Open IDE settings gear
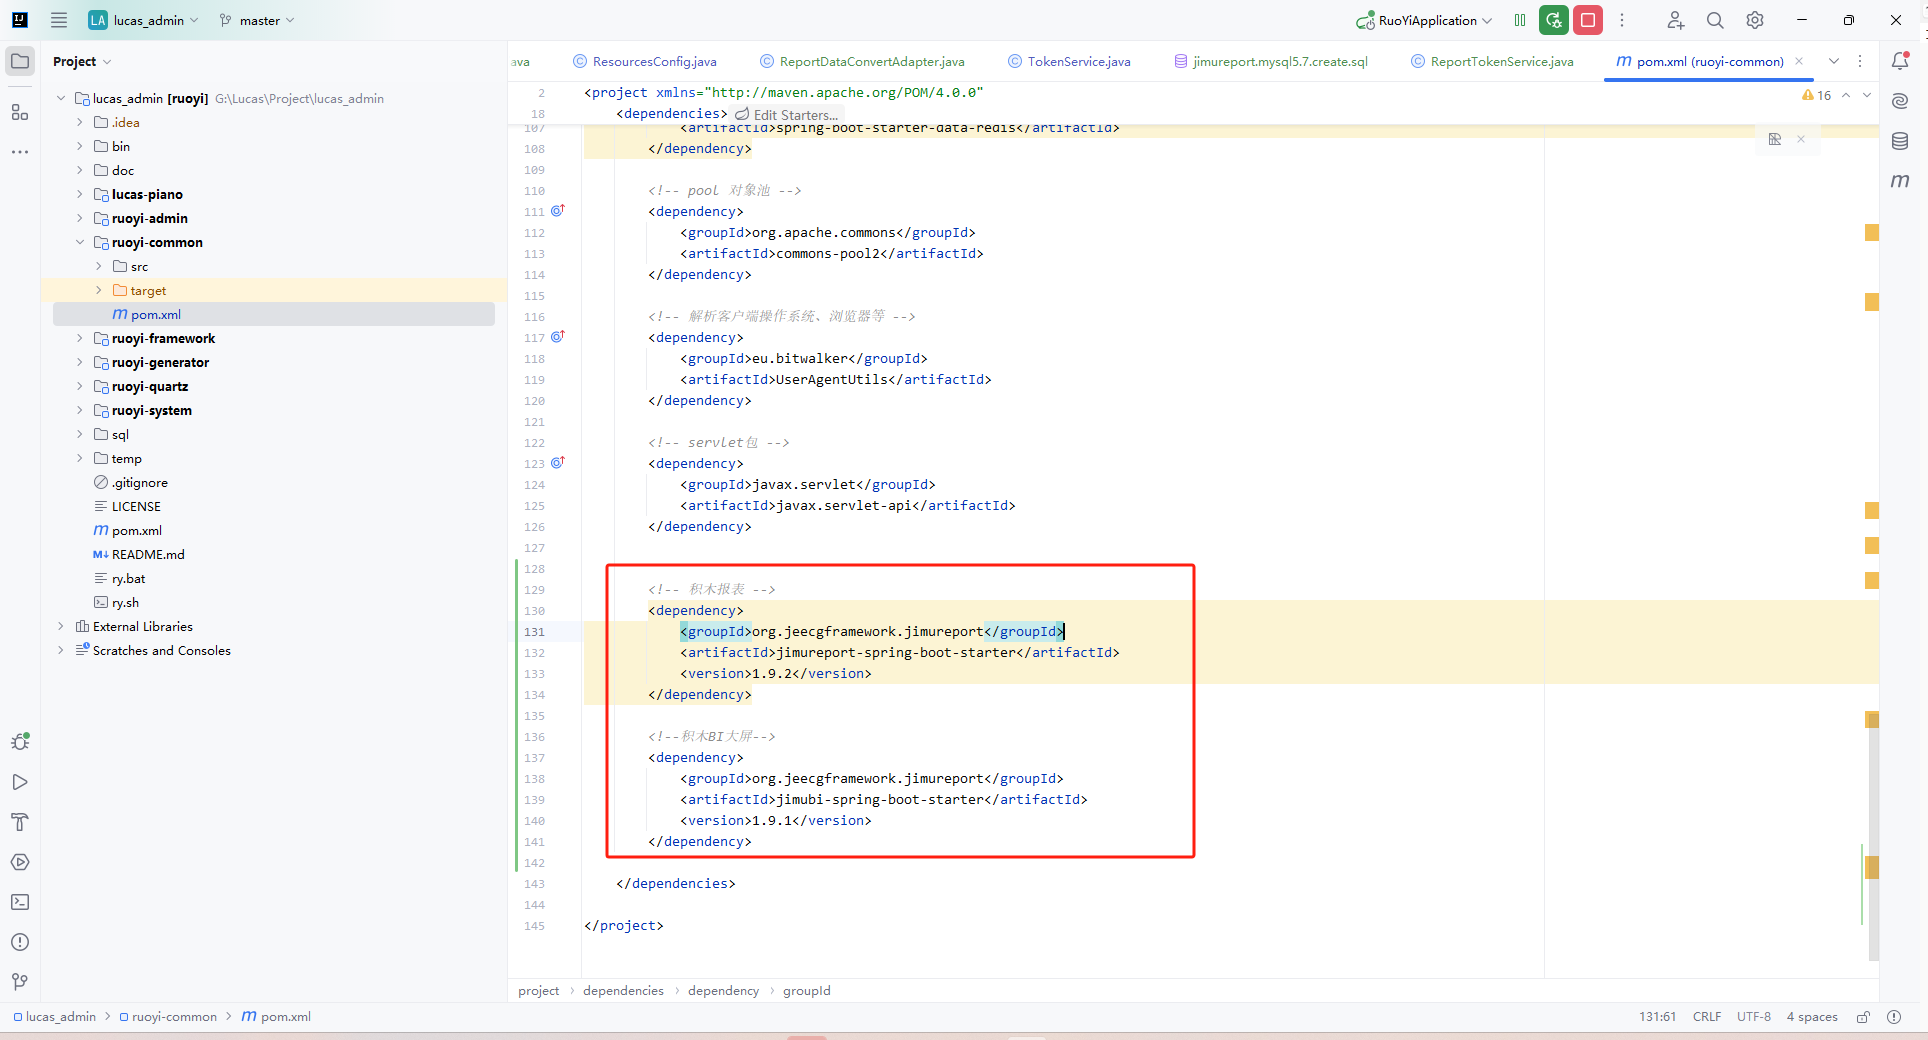 click(1755, 20)
